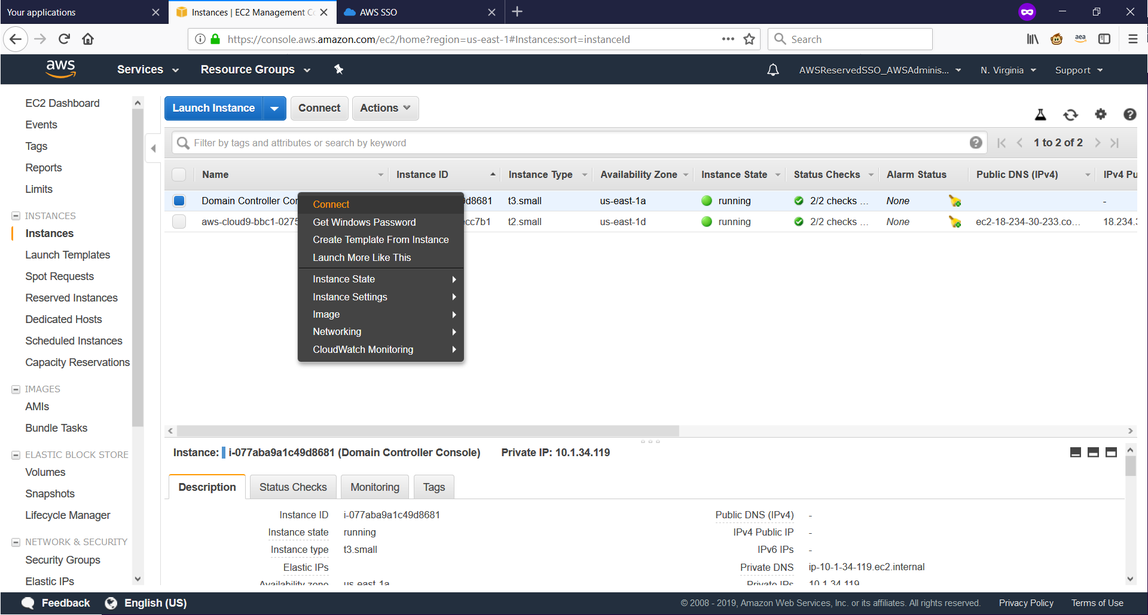Image resolution: width=1148 pixels, height=615 pixels.
Task: Switch to the Monitoring tab
Action: 375,487
